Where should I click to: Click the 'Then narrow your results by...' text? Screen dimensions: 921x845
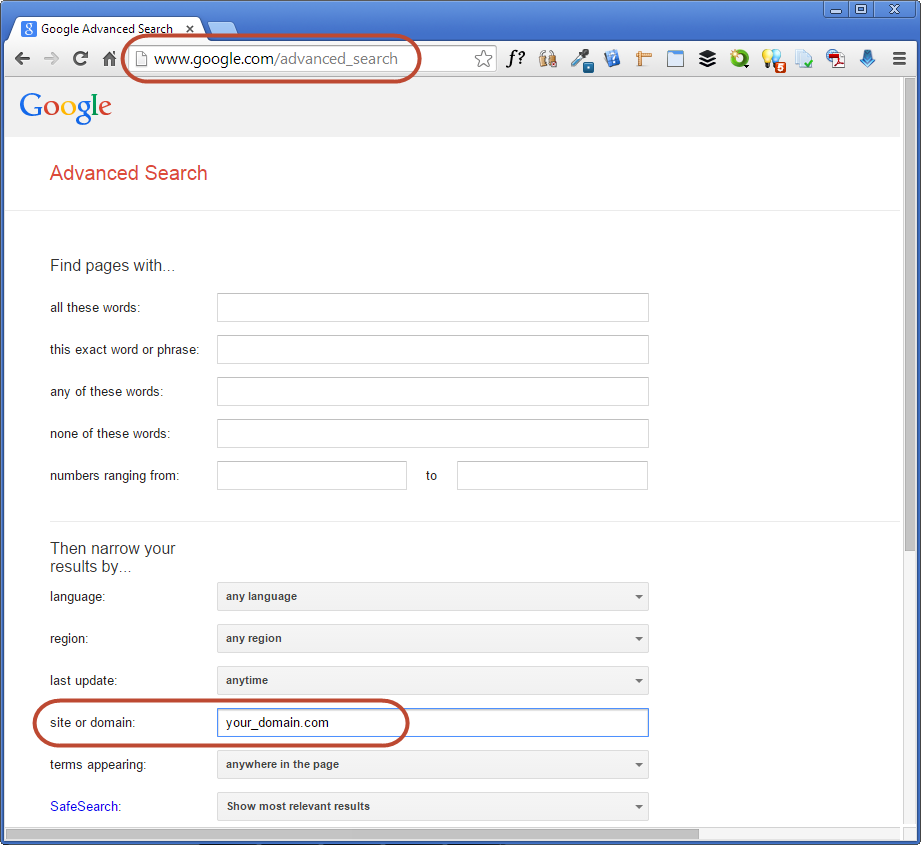coord(112,557)
